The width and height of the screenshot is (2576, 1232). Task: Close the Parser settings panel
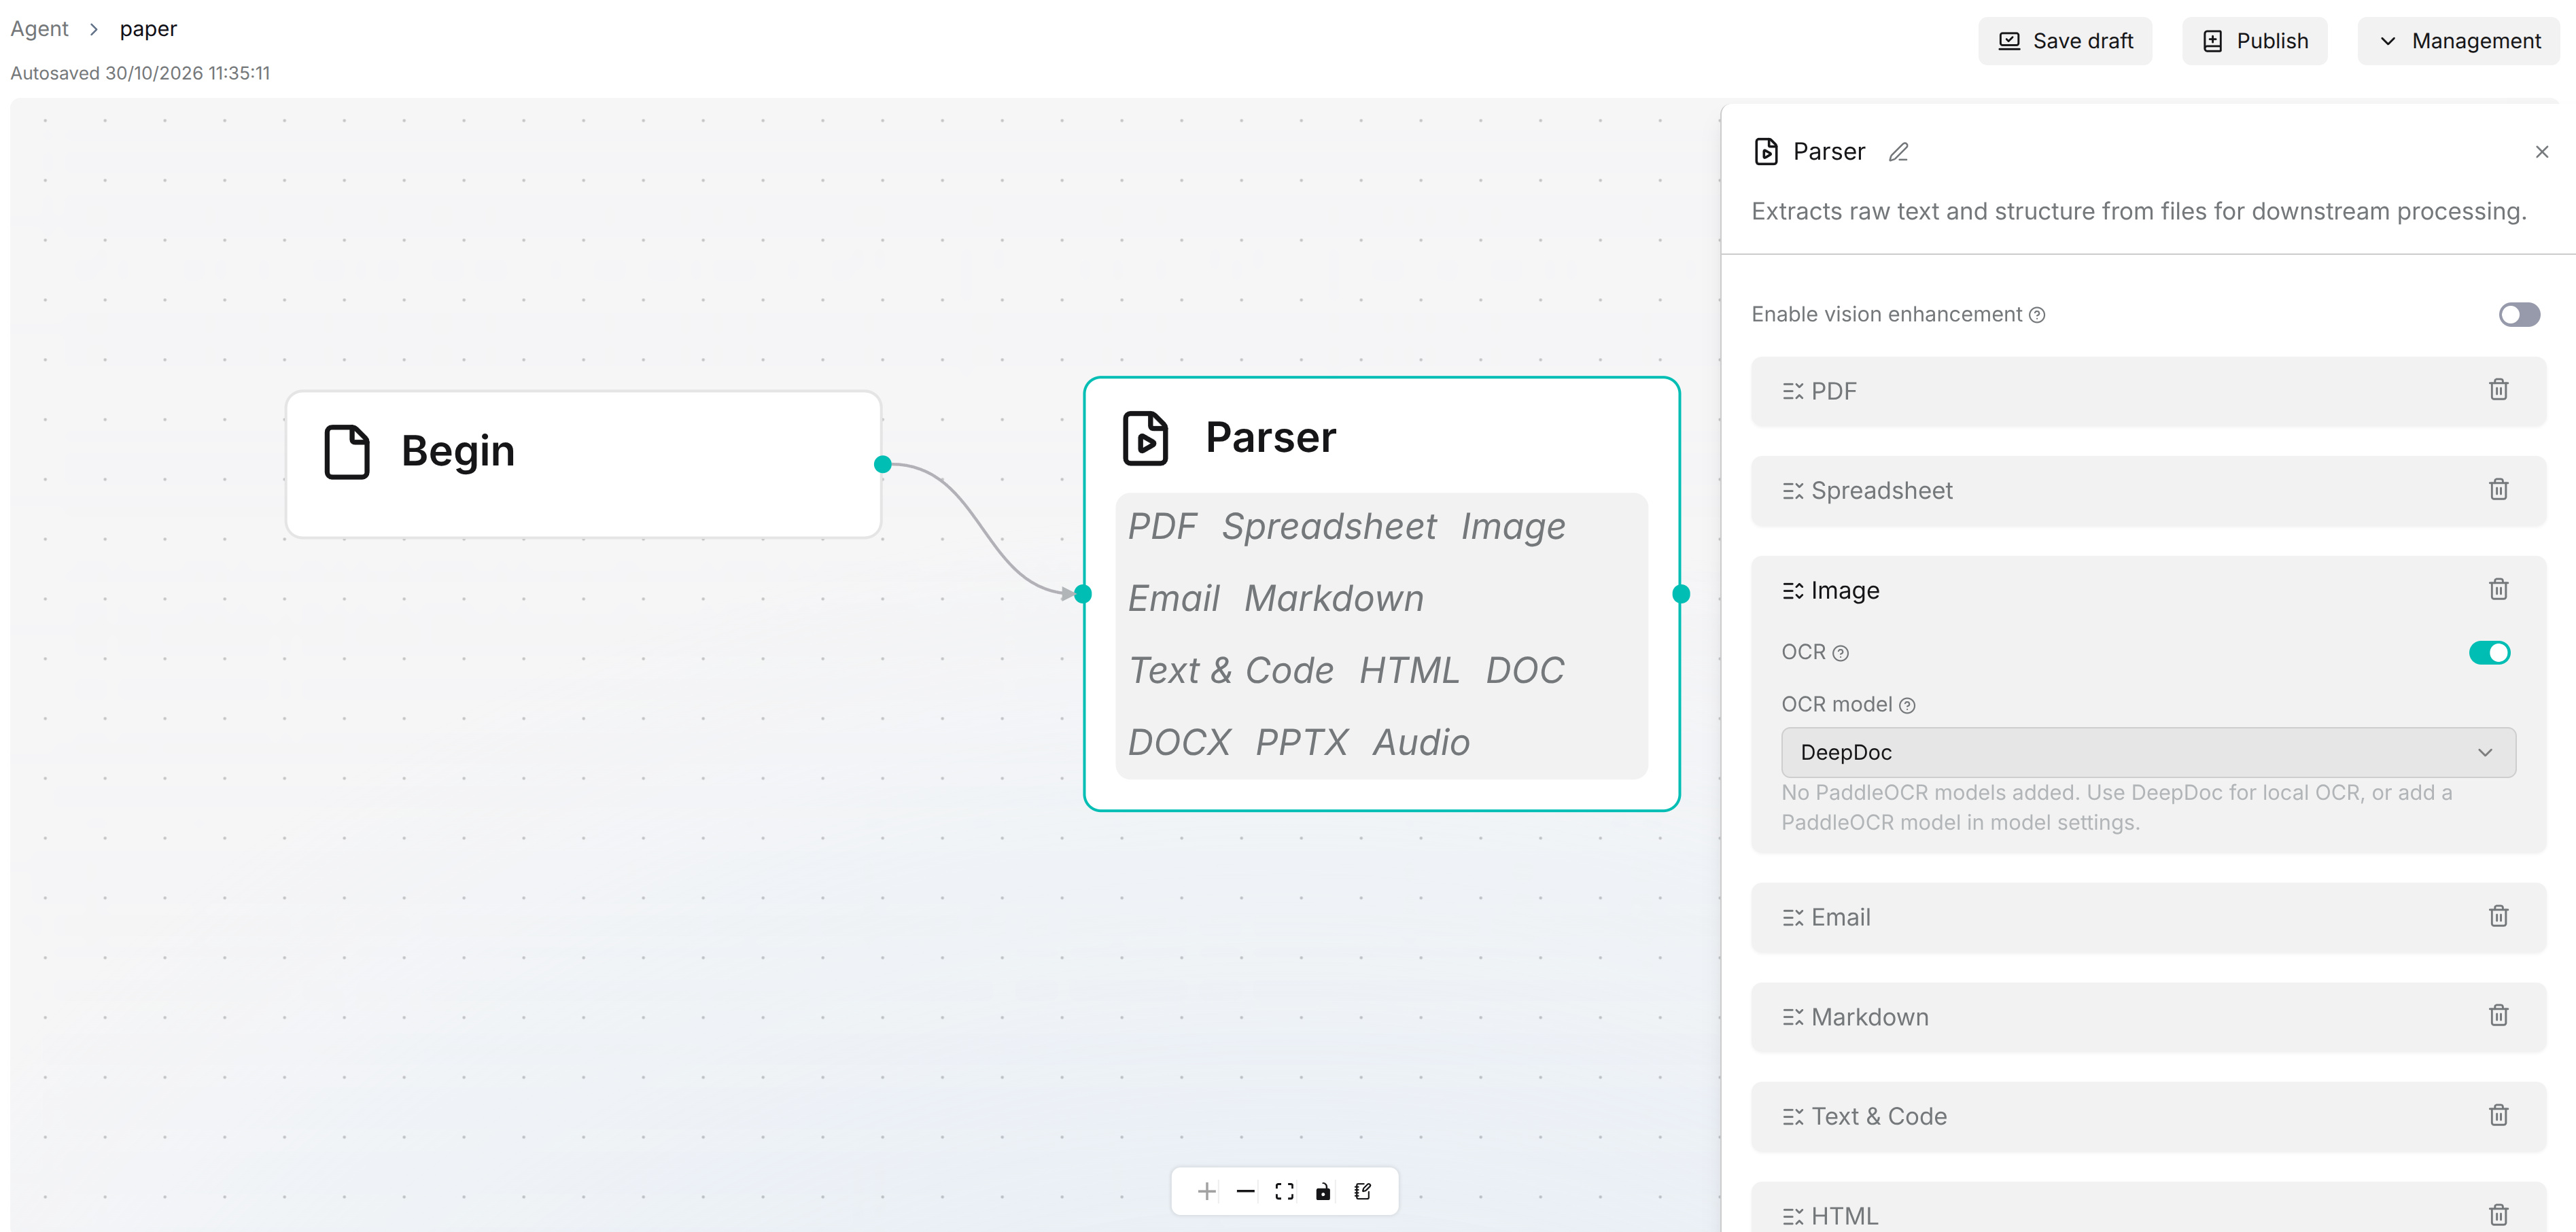(2541, 152)
